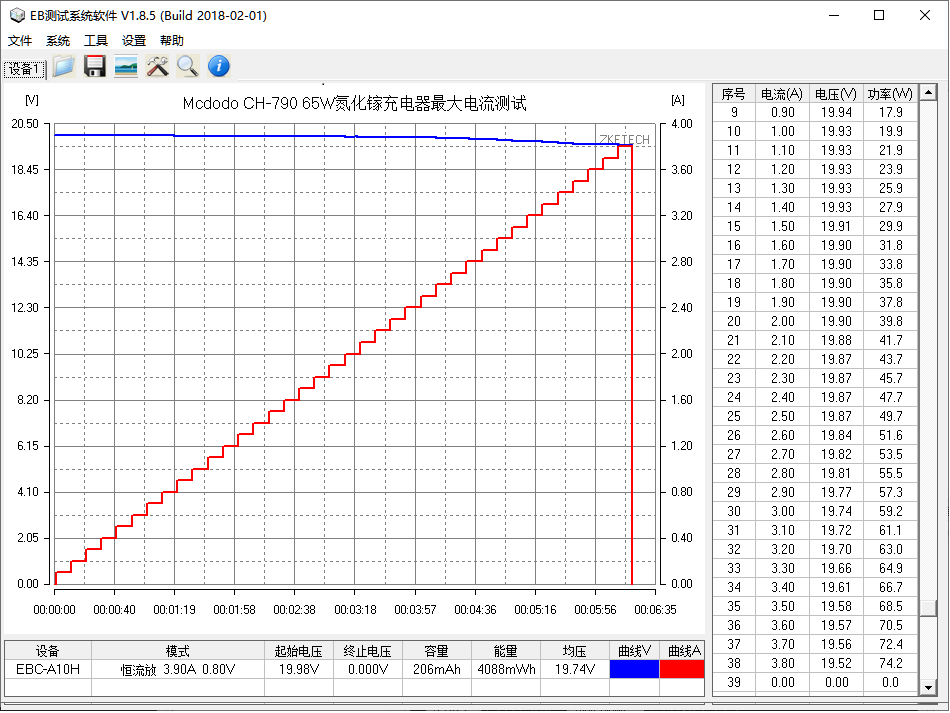Viewport: 950px width, 713px height.
Task: Open the 工具 menu
Action: coord(96,41)
